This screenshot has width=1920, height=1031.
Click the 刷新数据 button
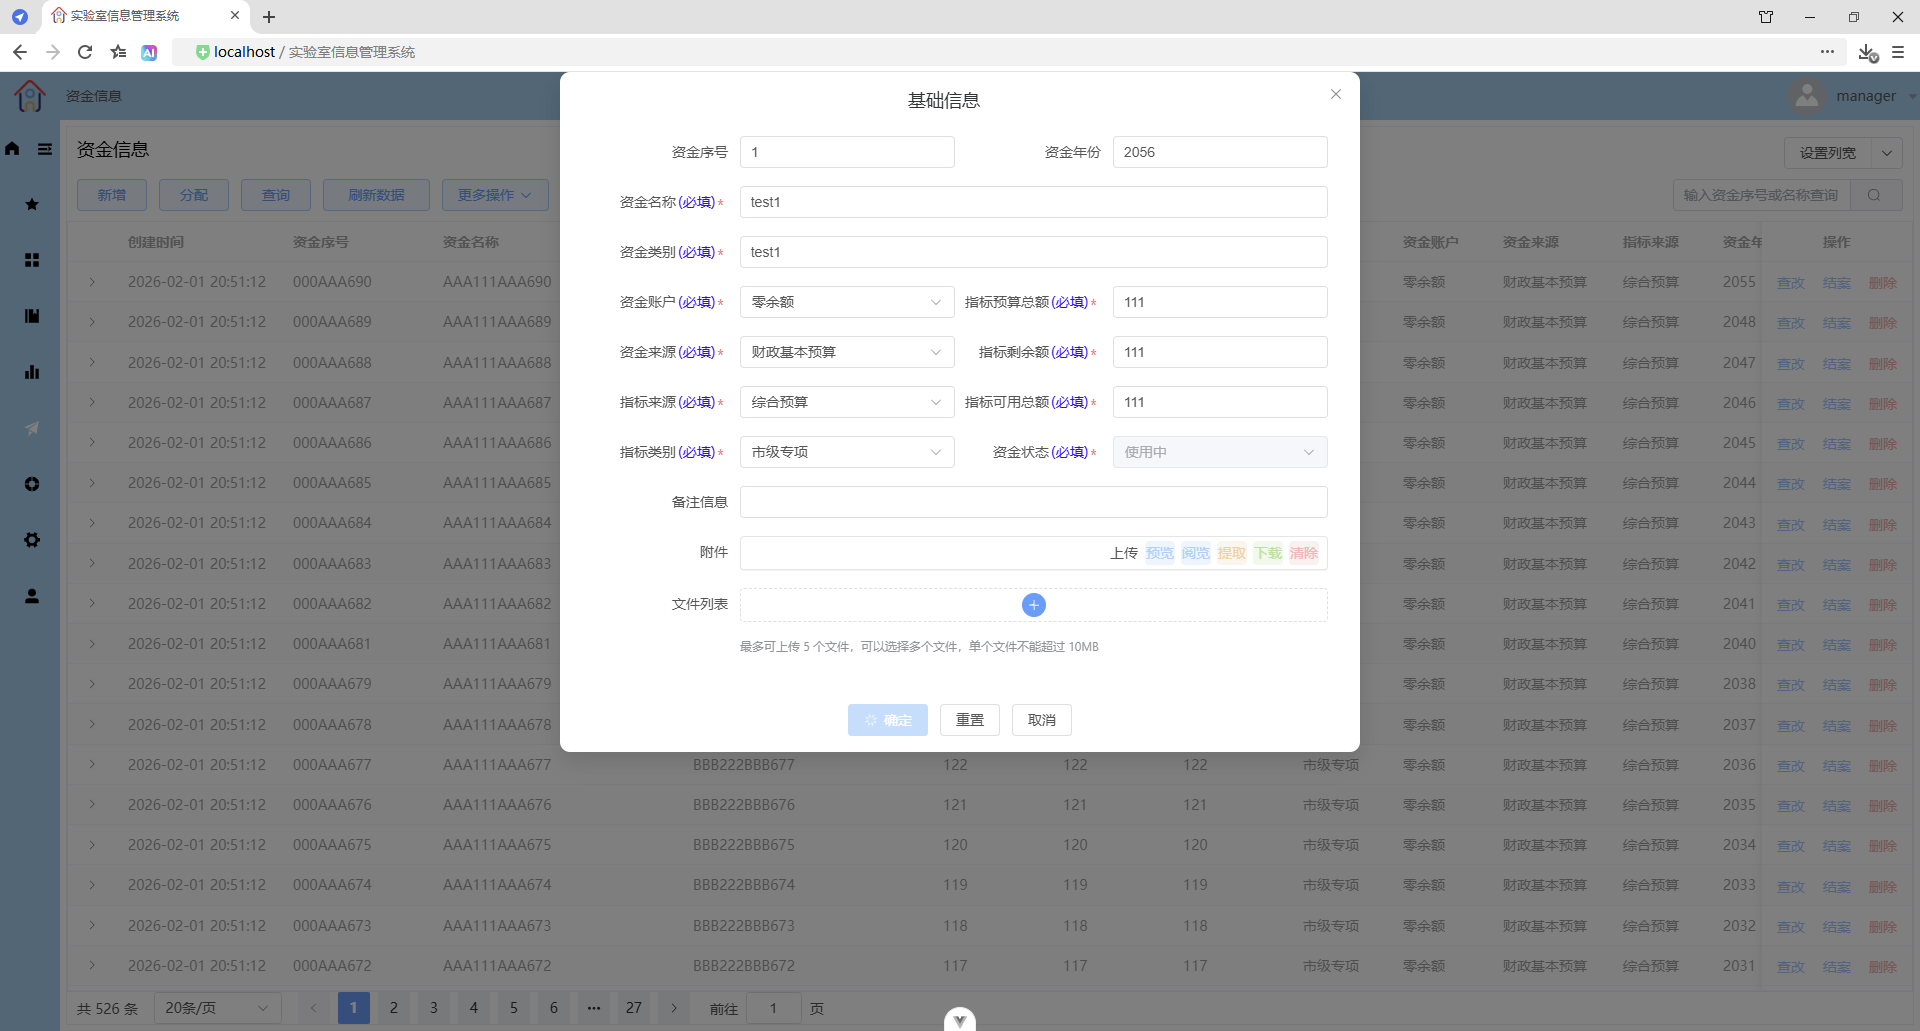point(376,195)
